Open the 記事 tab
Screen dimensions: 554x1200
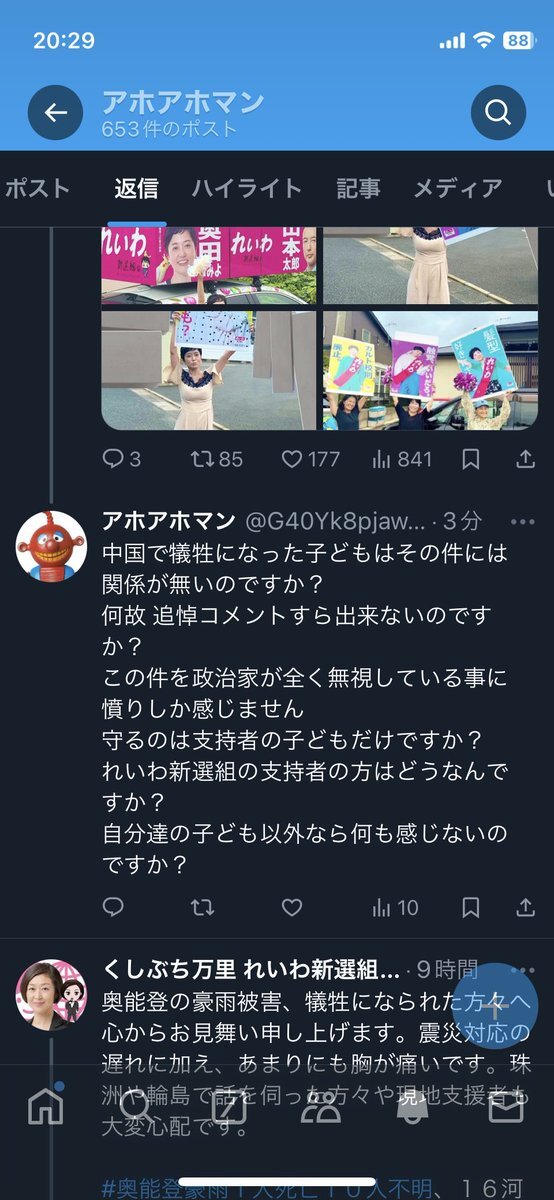[358, 188]
